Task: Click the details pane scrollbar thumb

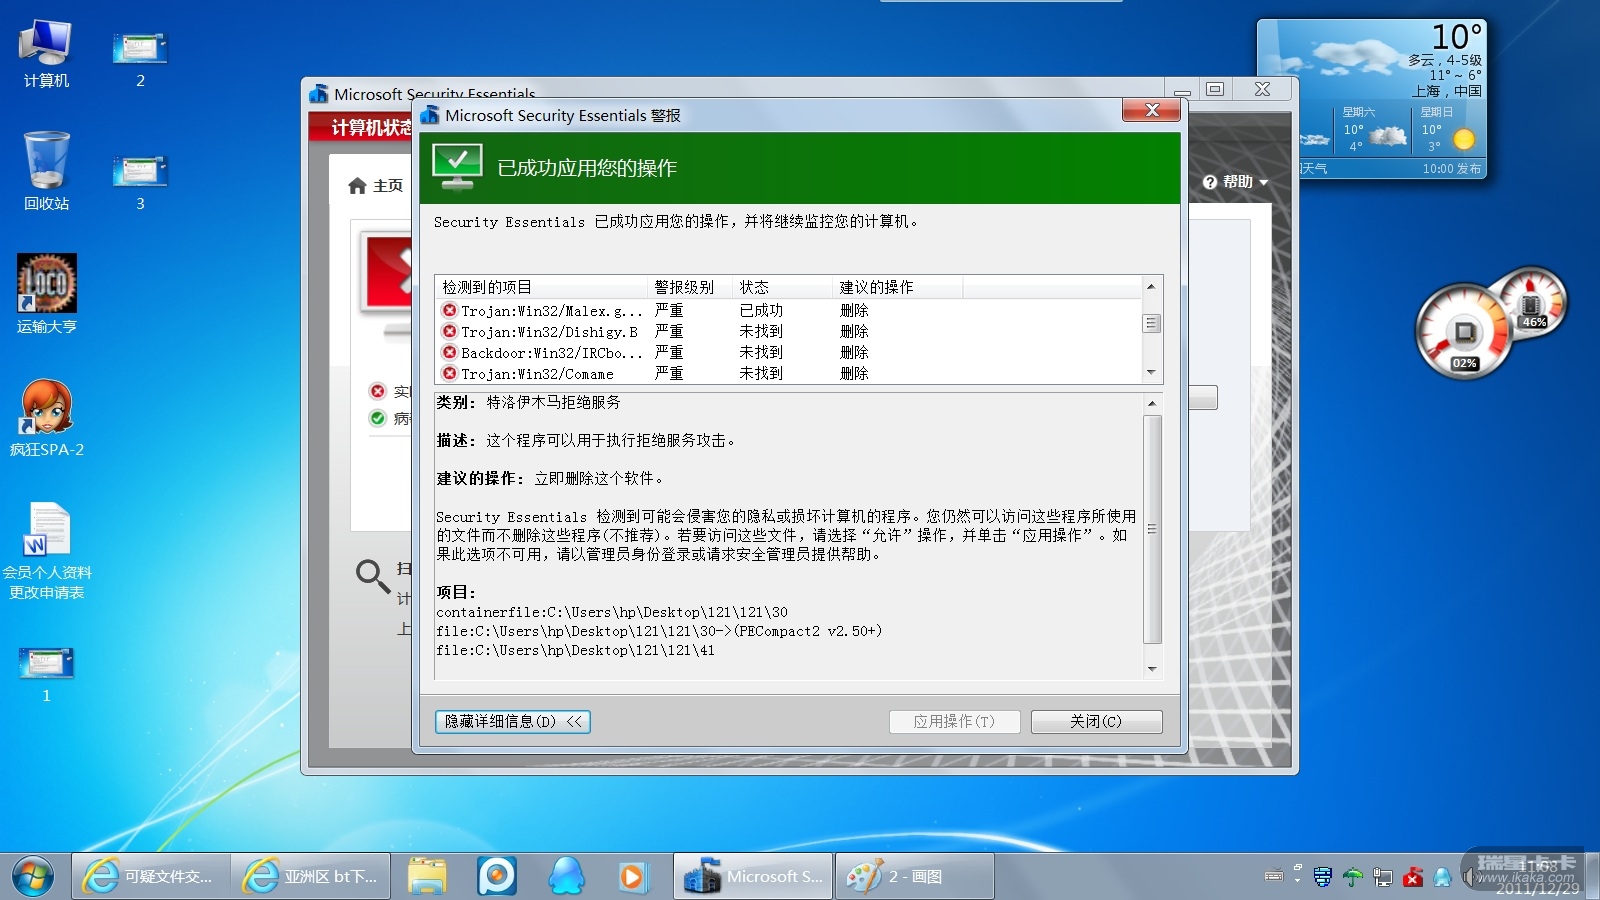Action: tap(1152, 529)
